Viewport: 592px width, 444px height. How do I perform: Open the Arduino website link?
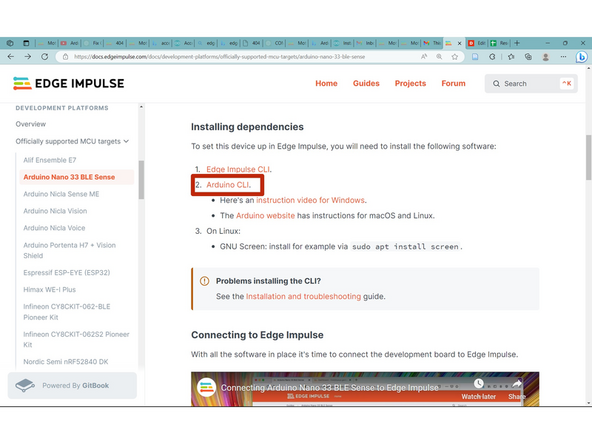265,216
